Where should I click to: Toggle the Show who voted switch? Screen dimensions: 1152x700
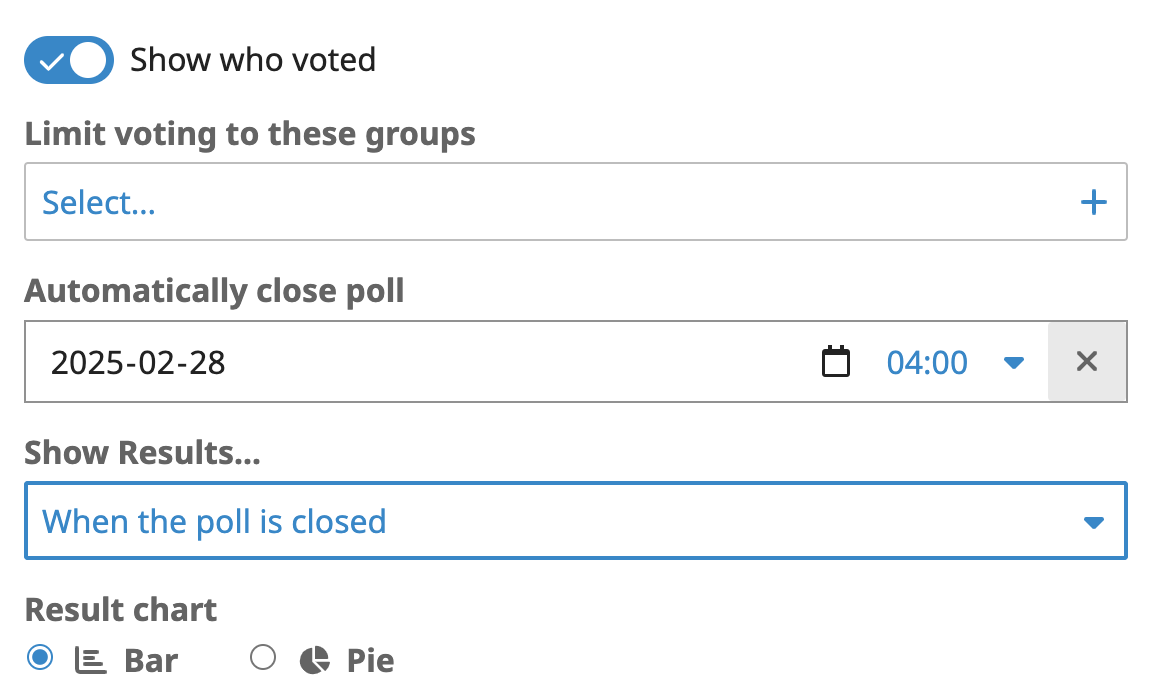(x=69, y=60)
